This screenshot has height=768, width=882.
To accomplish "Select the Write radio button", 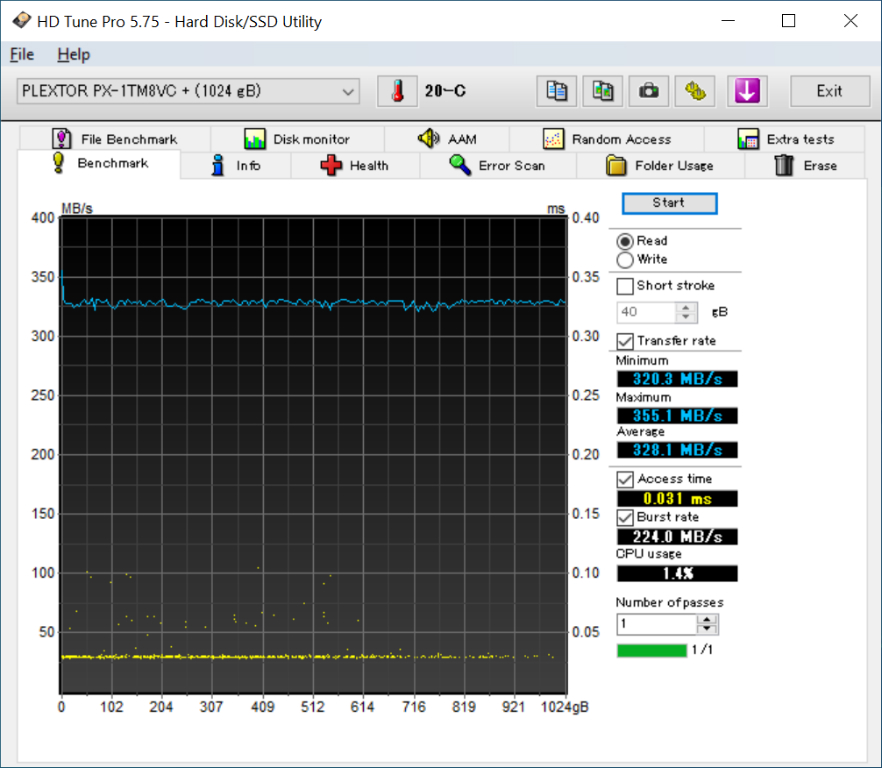I will 626,260.
